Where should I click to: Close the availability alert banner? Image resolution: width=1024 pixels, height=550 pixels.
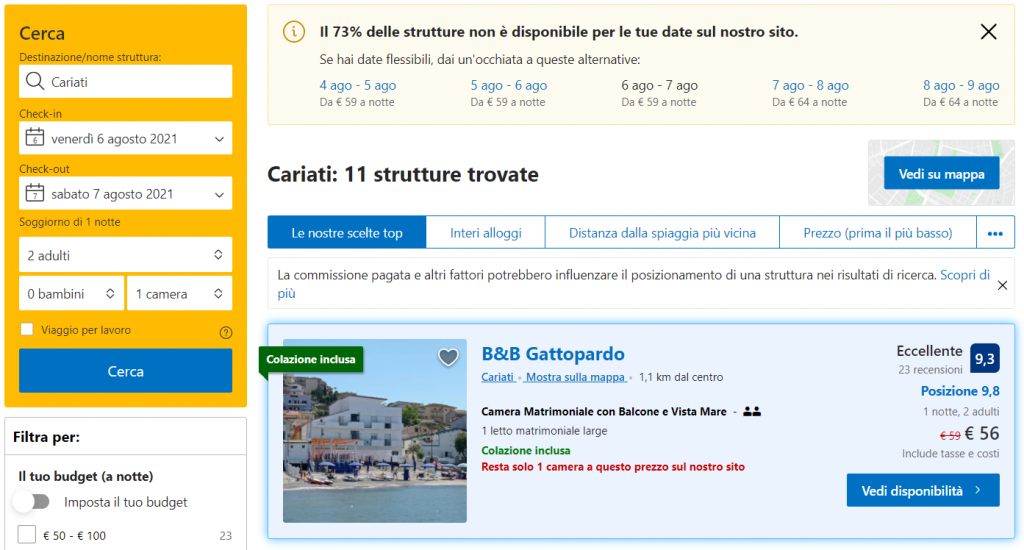[x=988, y=32]
